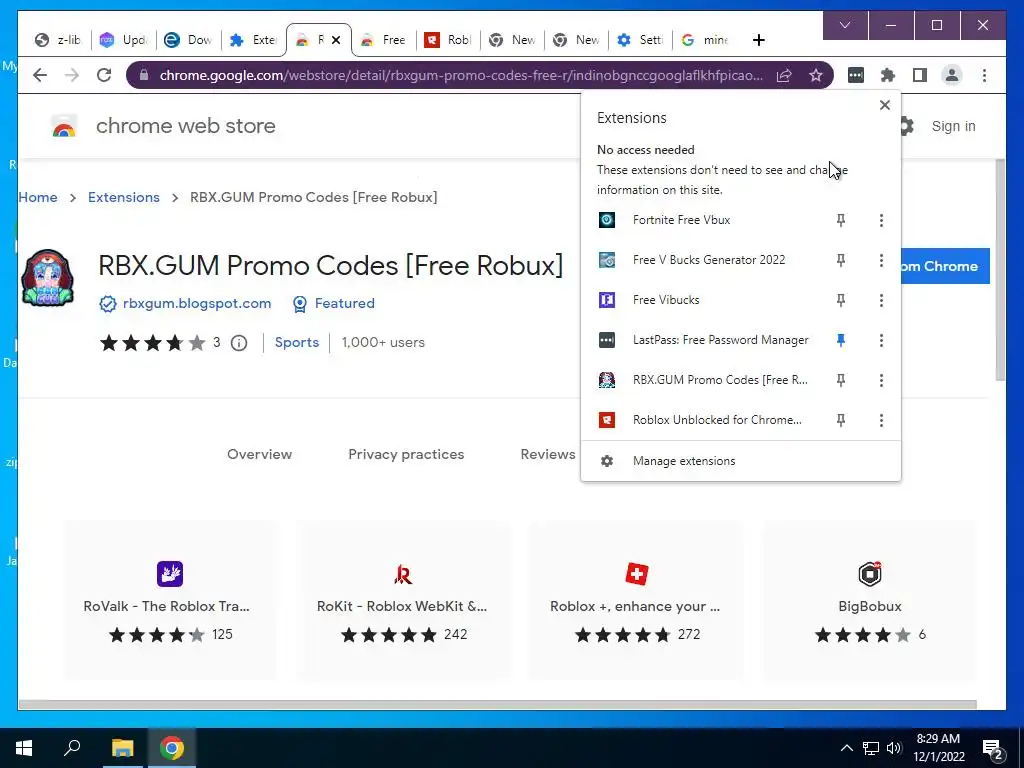
Task: Switch to the Settings tab
Action: pyautogui.click(x=641, y=40)
